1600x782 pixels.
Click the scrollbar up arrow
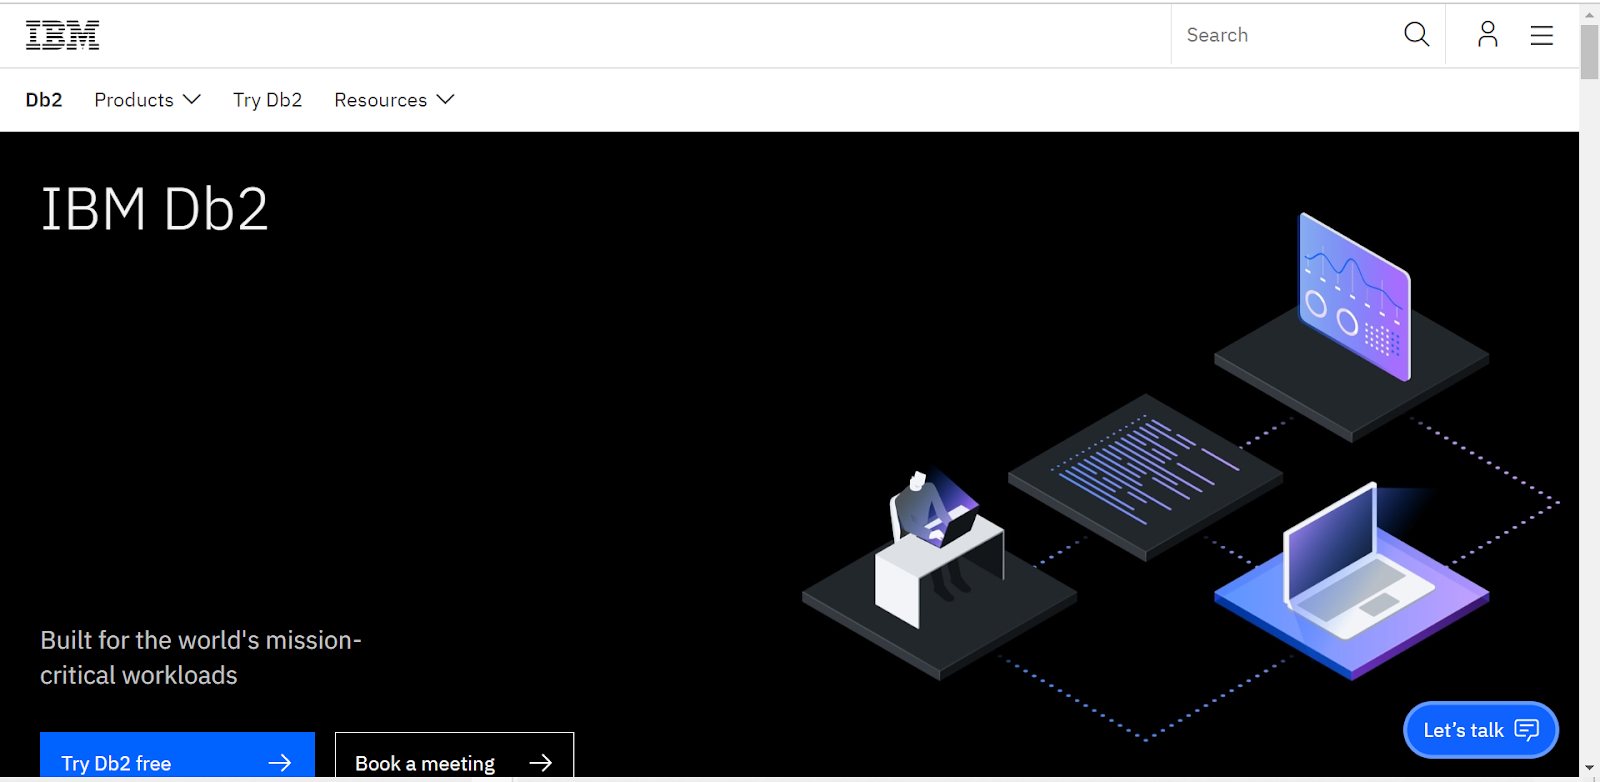pos(1589,14)
